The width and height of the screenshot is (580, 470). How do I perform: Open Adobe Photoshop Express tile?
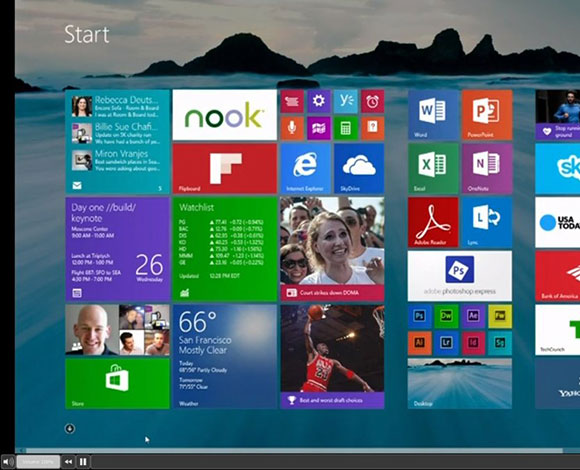(x=460, y=276)
